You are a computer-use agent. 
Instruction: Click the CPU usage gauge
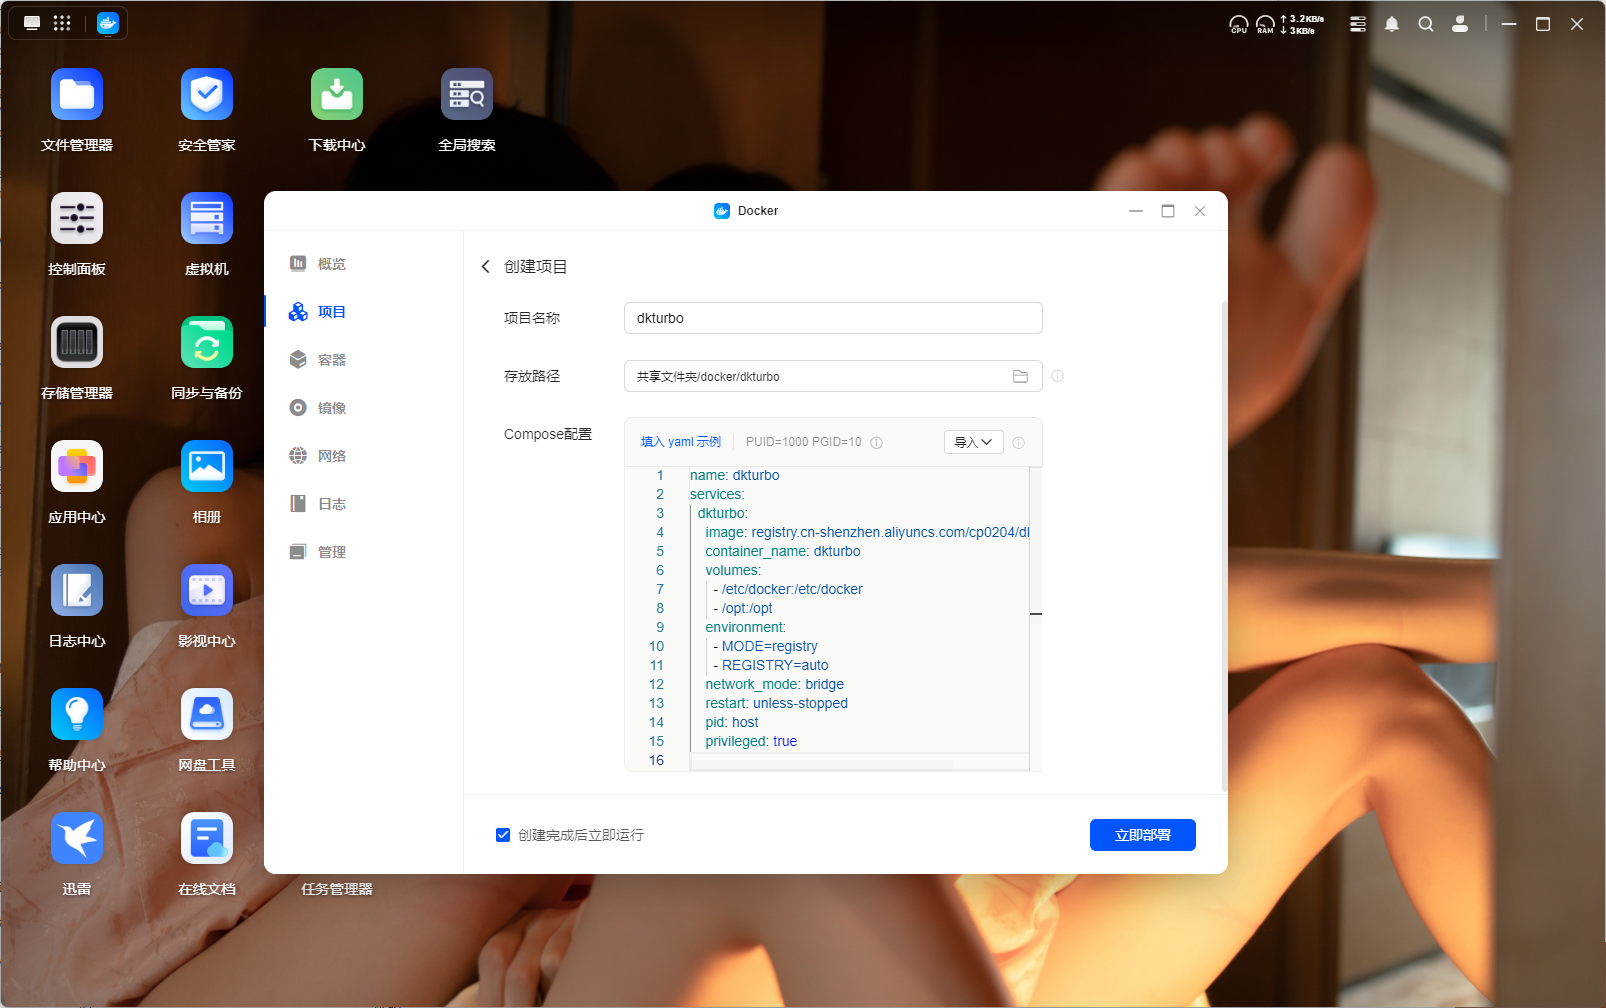click(x=1239, y=24)
